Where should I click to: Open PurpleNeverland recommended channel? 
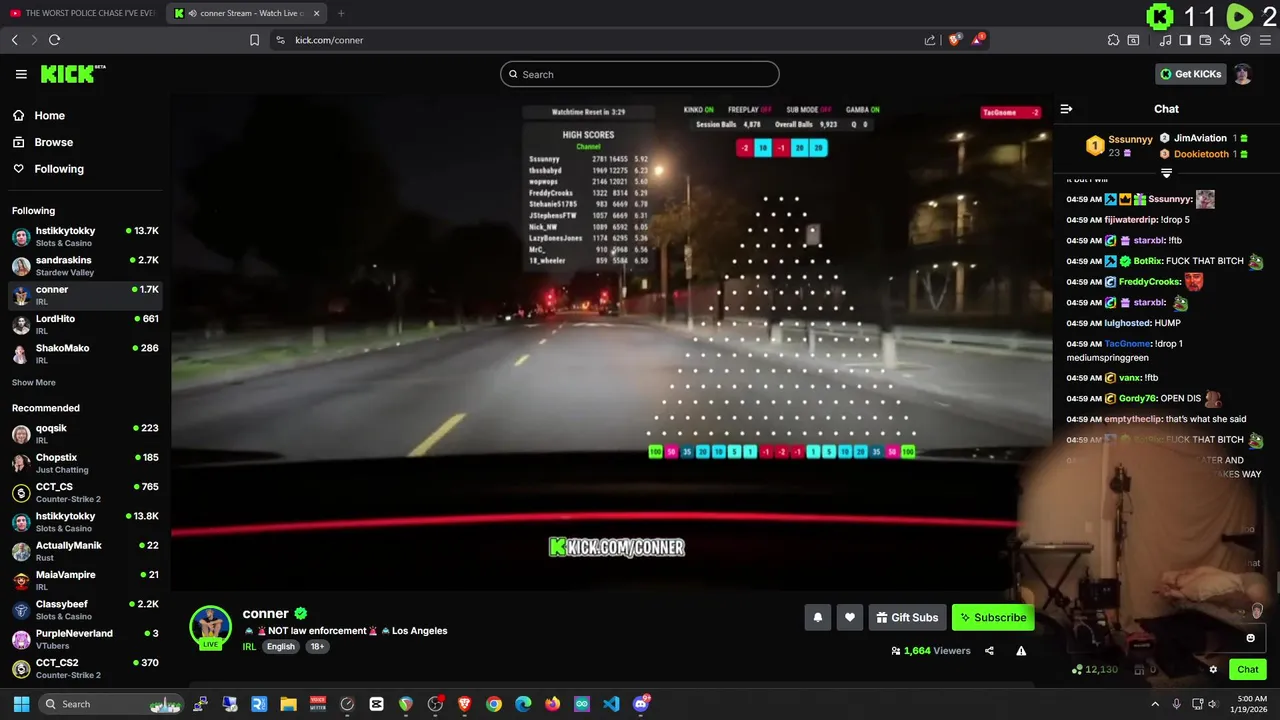85,639
